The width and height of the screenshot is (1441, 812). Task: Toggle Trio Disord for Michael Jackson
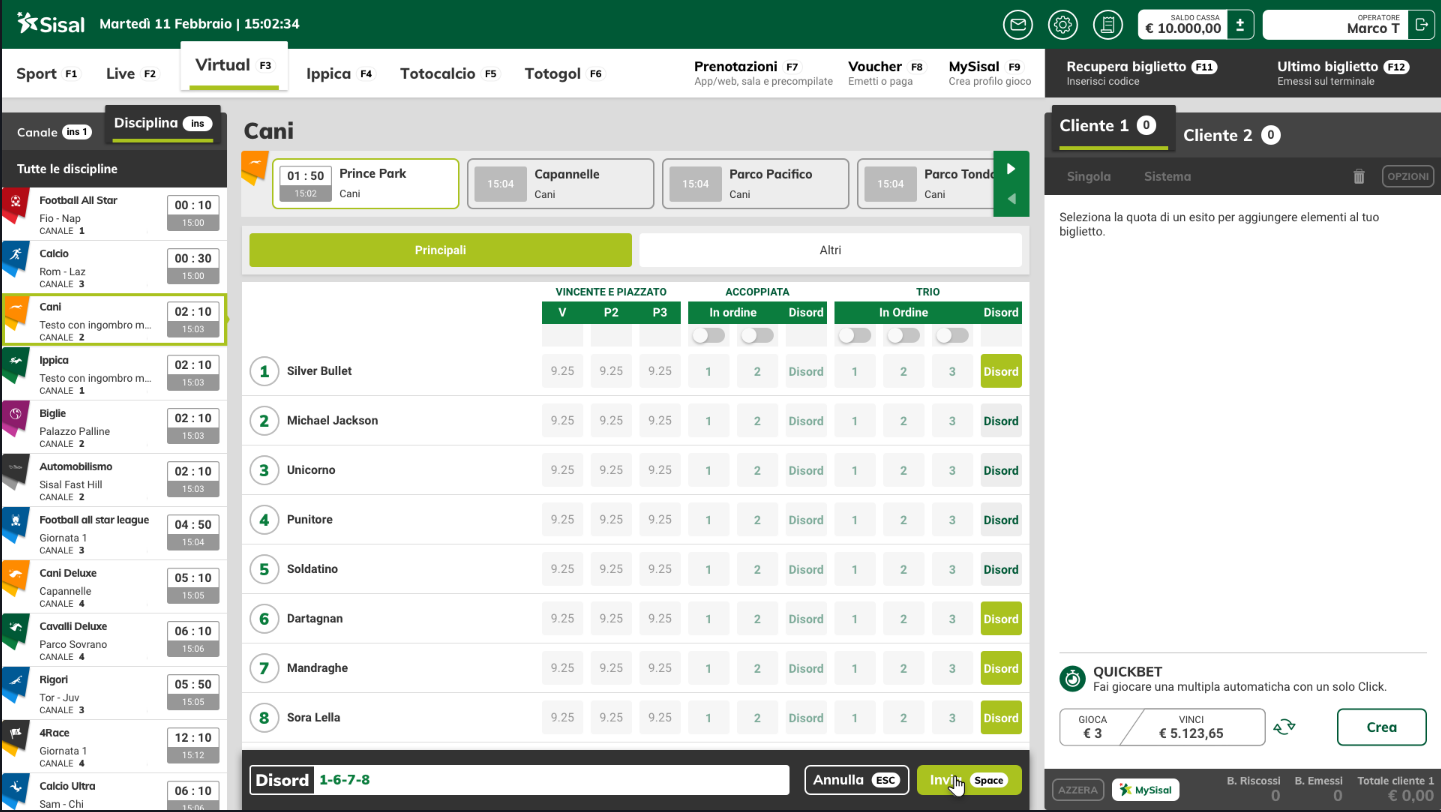pos(1001,421)
